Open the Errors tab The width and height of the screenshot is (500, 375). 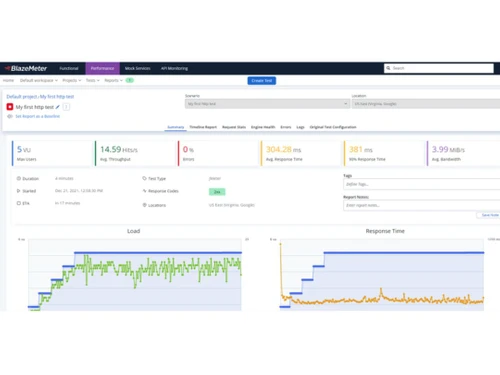286,127
